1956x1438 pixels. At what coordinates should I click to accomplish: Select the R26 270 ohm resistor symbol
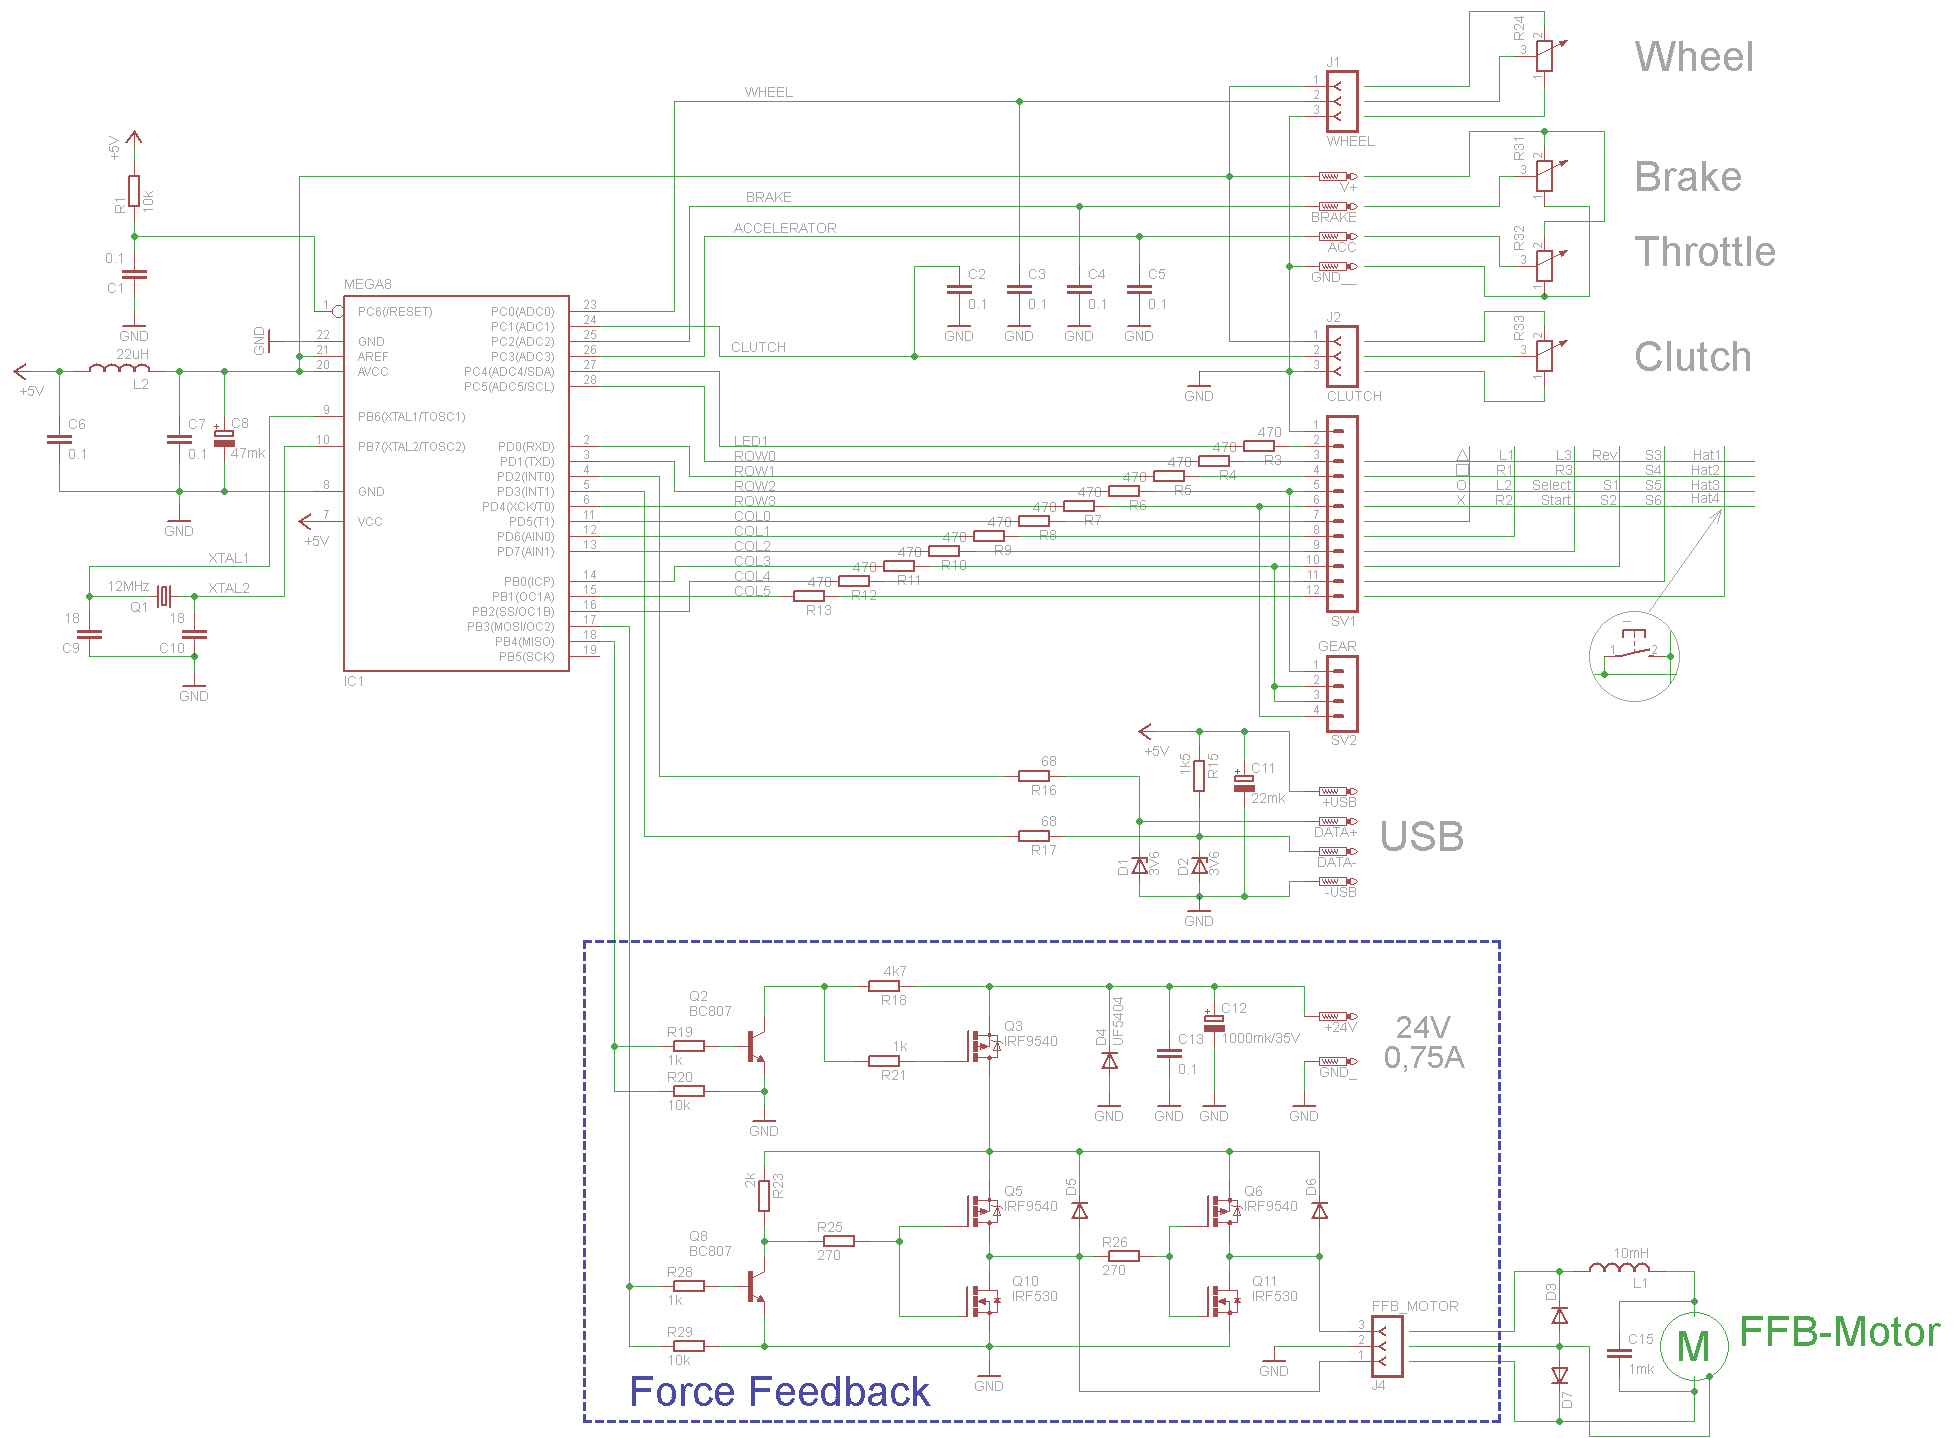1124,1256
